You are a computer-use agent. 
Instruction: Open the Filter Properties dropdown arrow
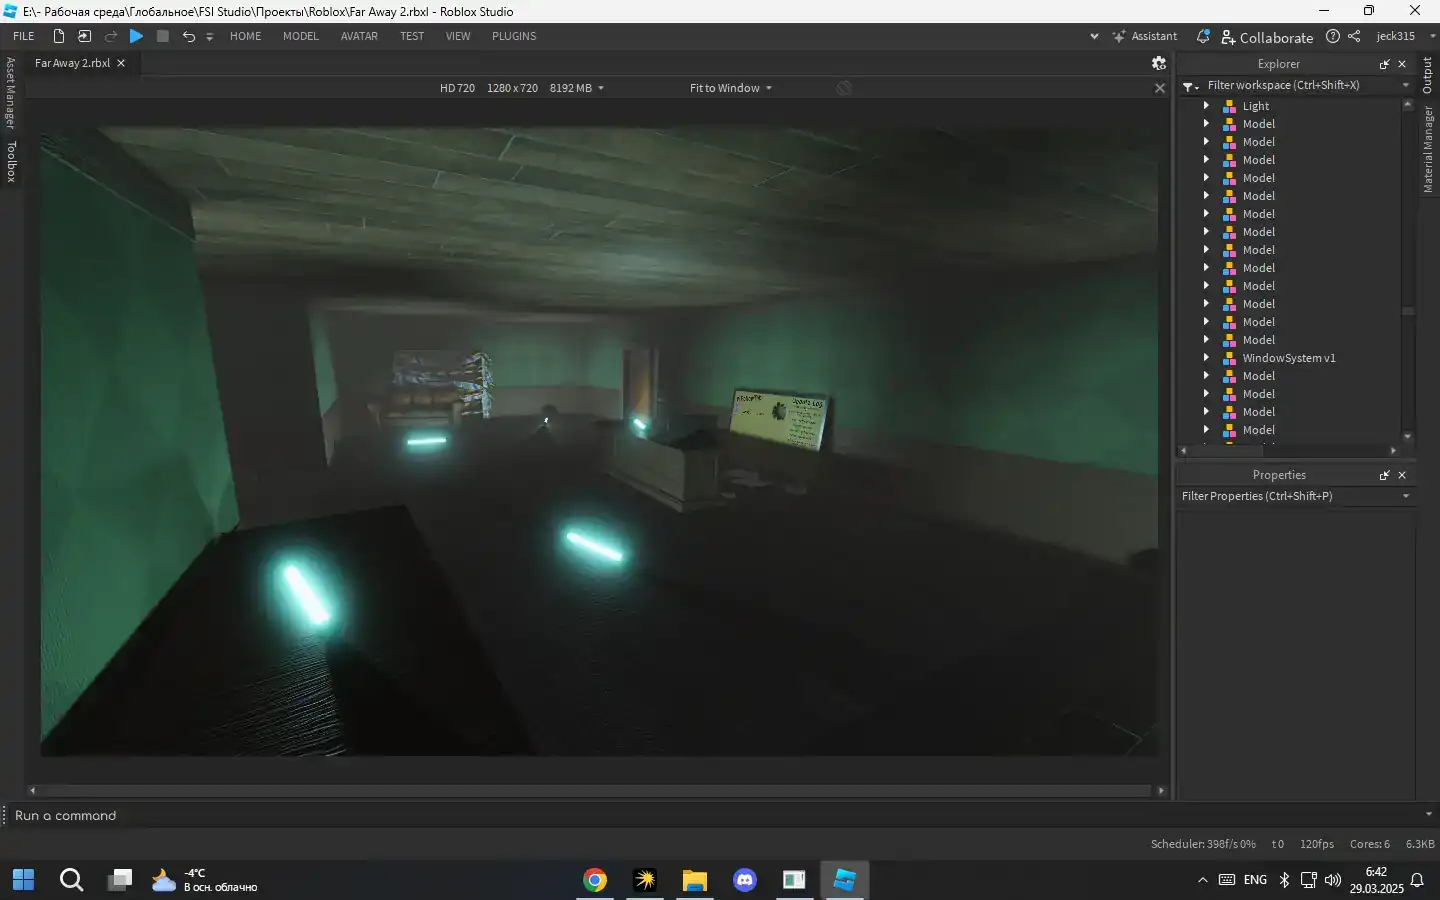pos(1406,496)
